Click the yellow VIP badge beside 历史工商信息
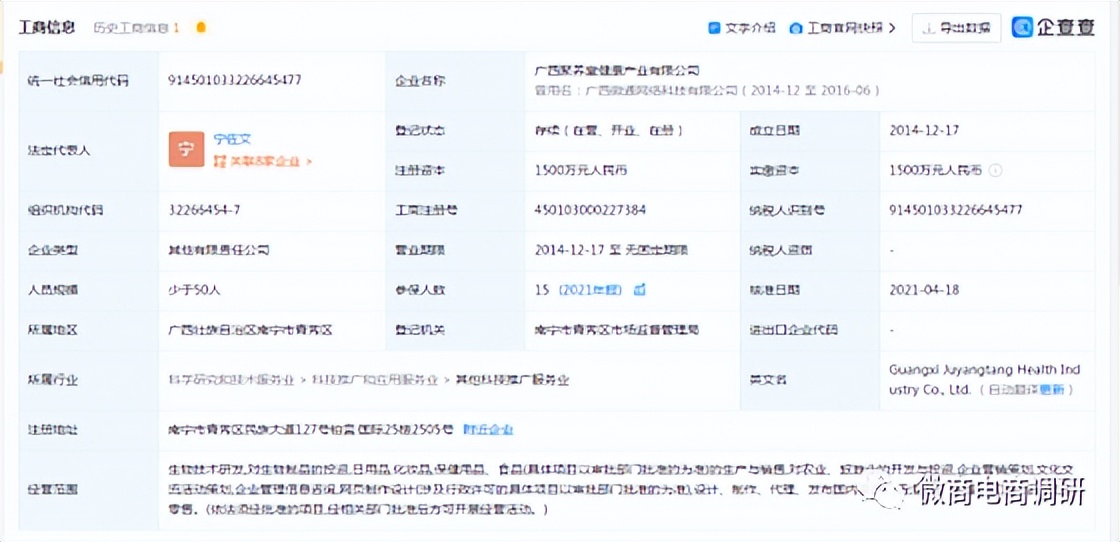The height and width of the screenshot is (542, 1120). click(201, 28)
